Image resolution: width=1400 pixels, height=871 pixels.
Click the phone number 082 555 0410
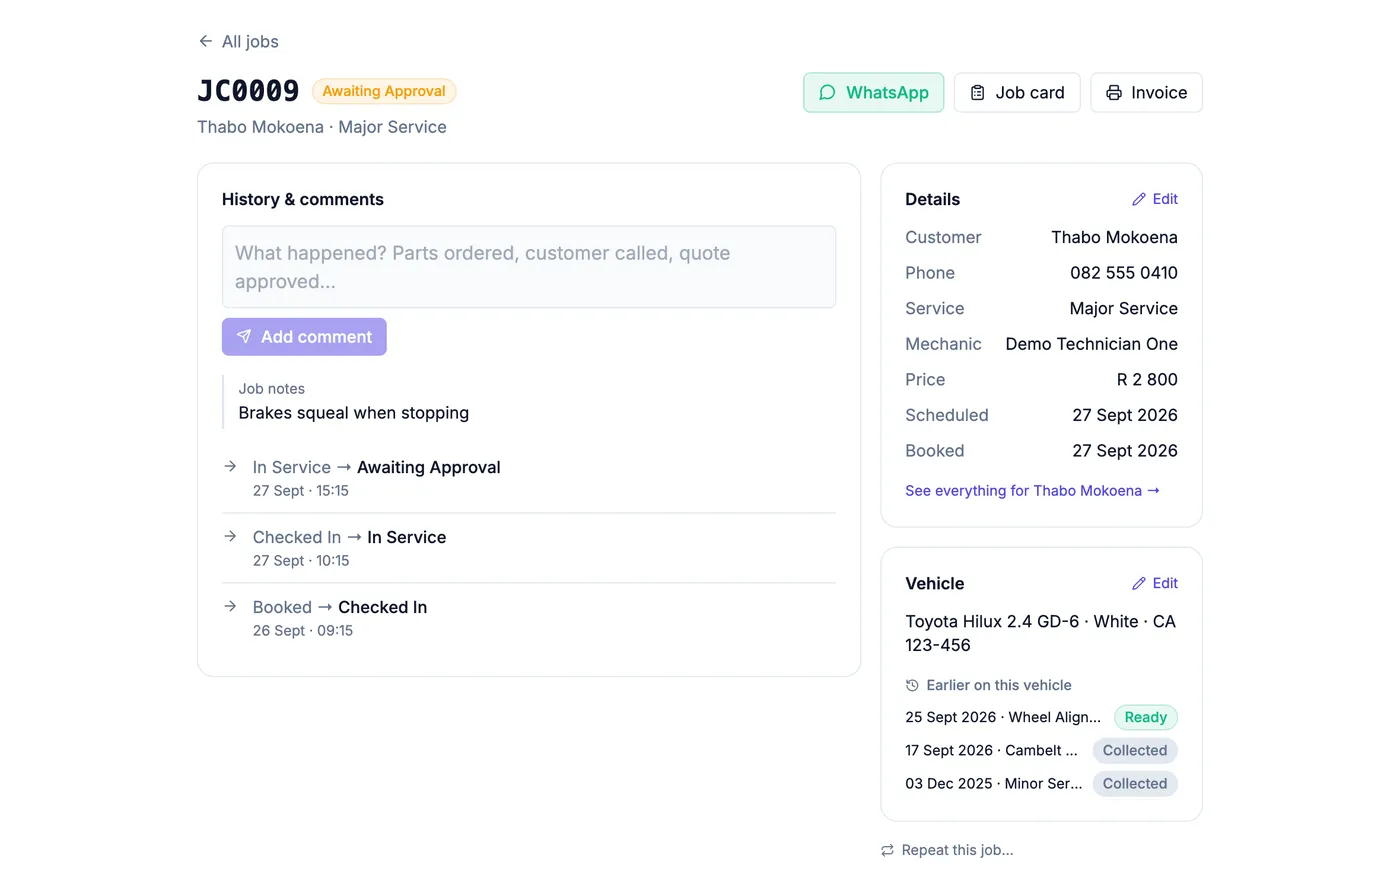[1124, 273]
